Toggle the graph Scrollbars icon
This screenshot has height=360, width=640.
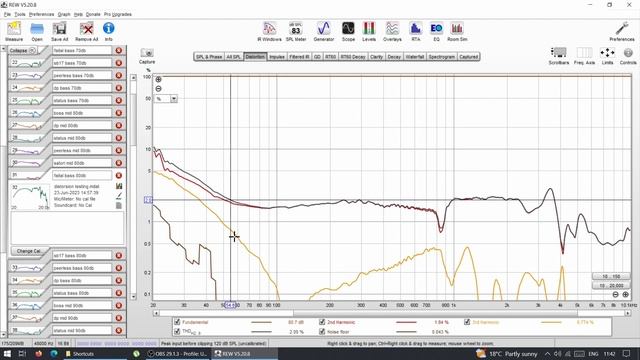tap(558, 56)
